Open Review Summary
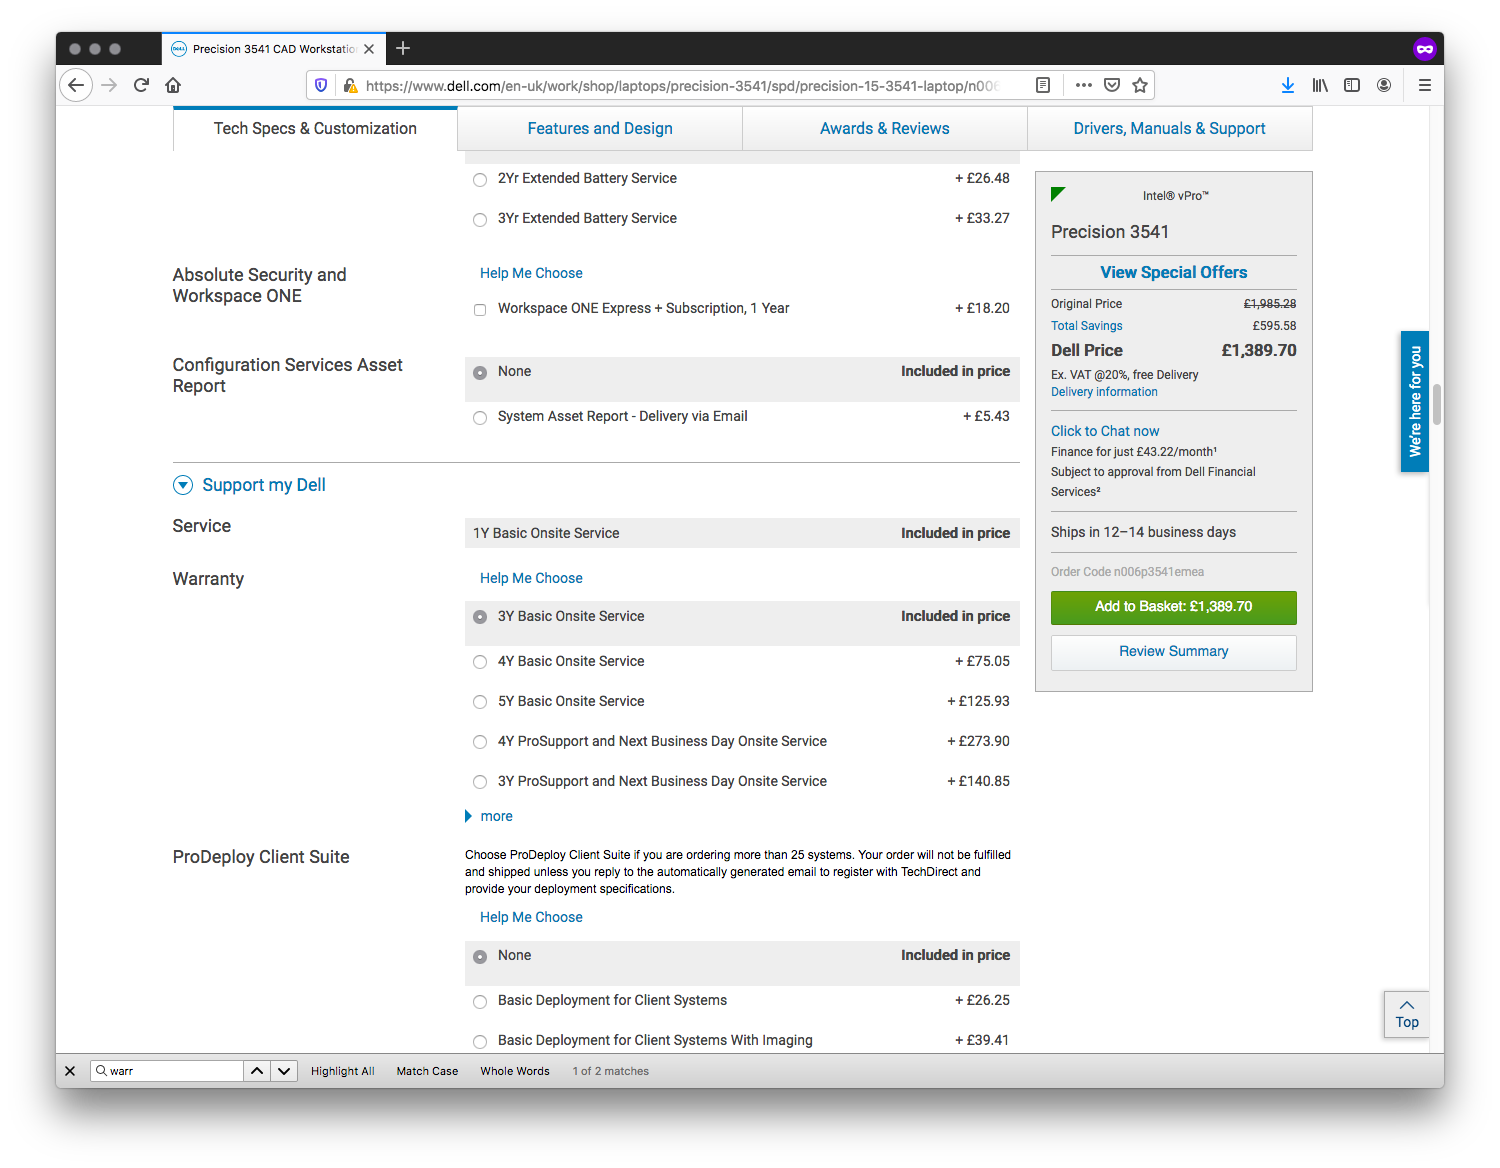Screen dimensions: 1500x1168 click(1174, 652)
